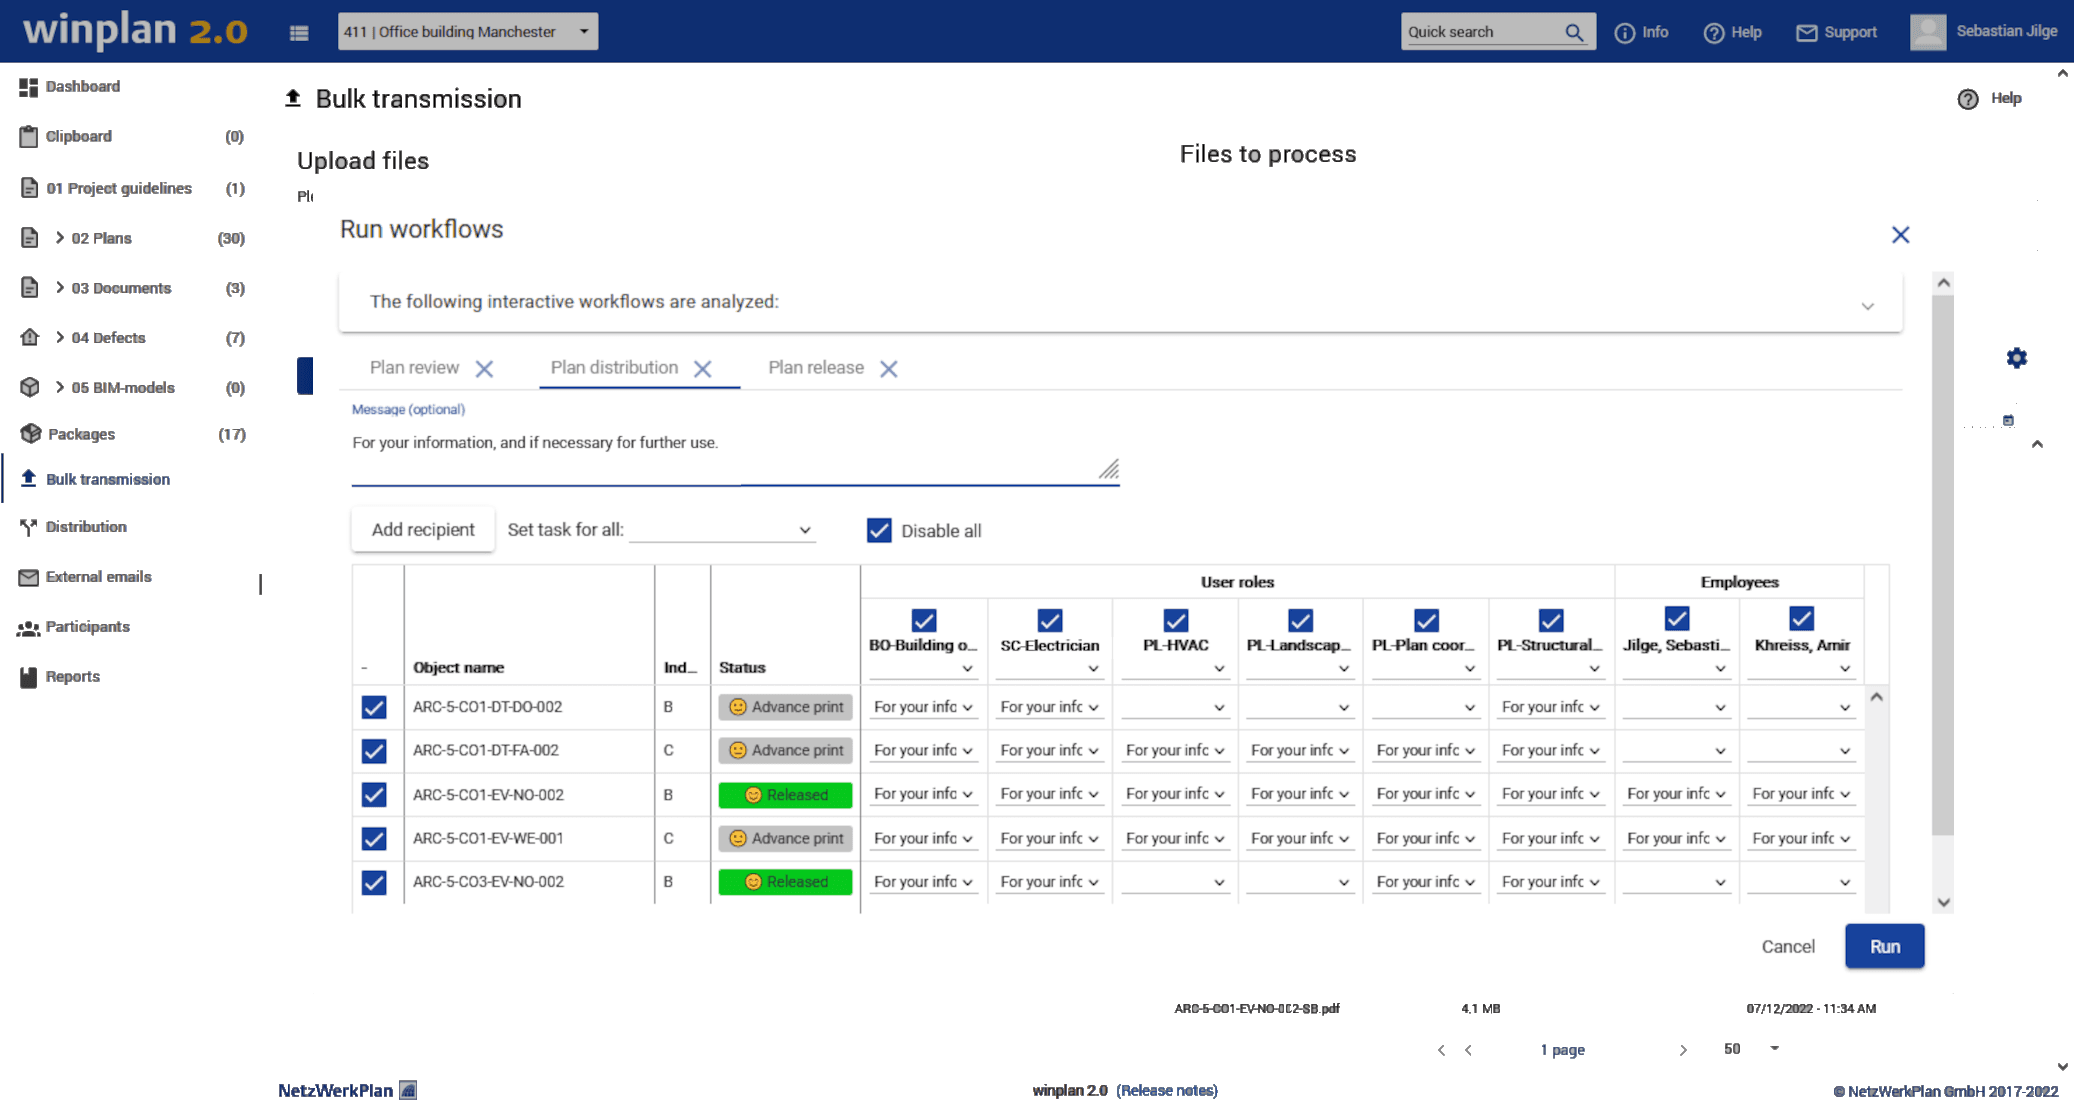This screenshot has height=1100, width=2074.
Task: Click the Support envelope icon in header
Action: pyautogui.click(x=1806, y=33)
